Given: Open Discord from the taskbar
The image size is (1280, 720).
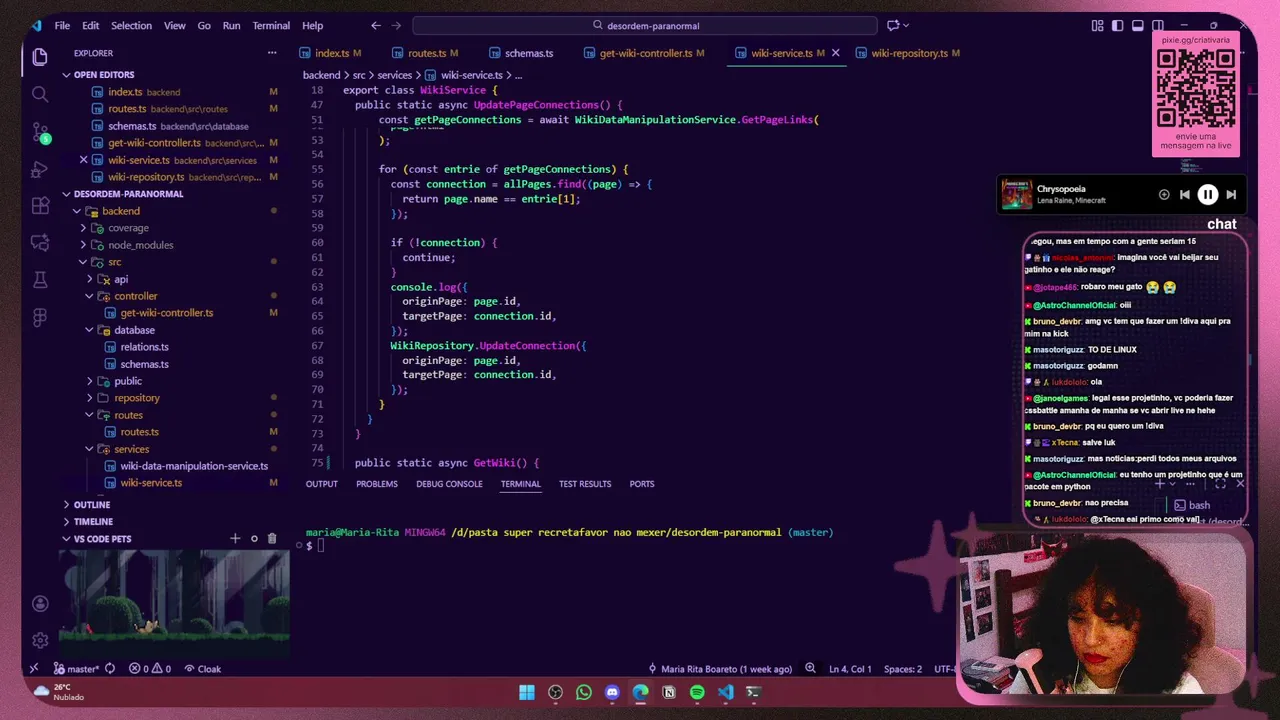Looking at the screenshot, I should coord(612,692).
